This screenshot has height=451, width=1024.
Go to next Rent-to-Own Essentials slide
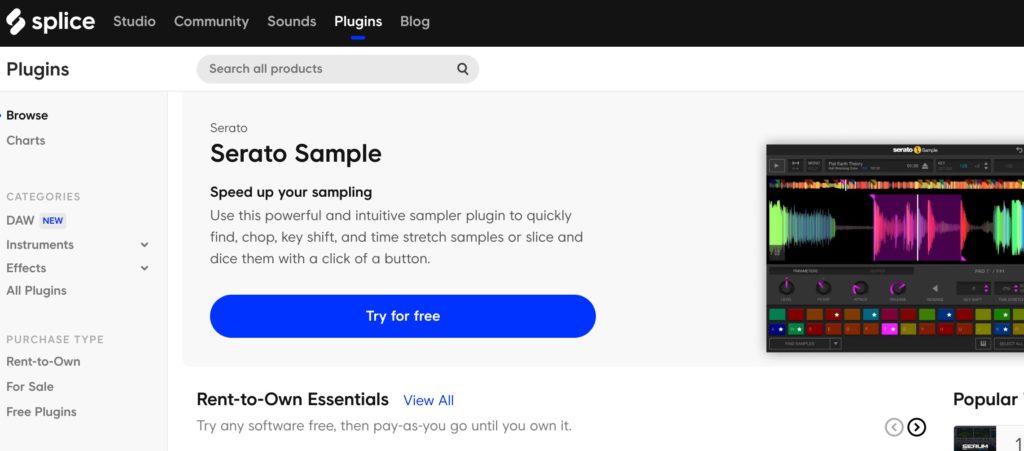tap(916, 427)
